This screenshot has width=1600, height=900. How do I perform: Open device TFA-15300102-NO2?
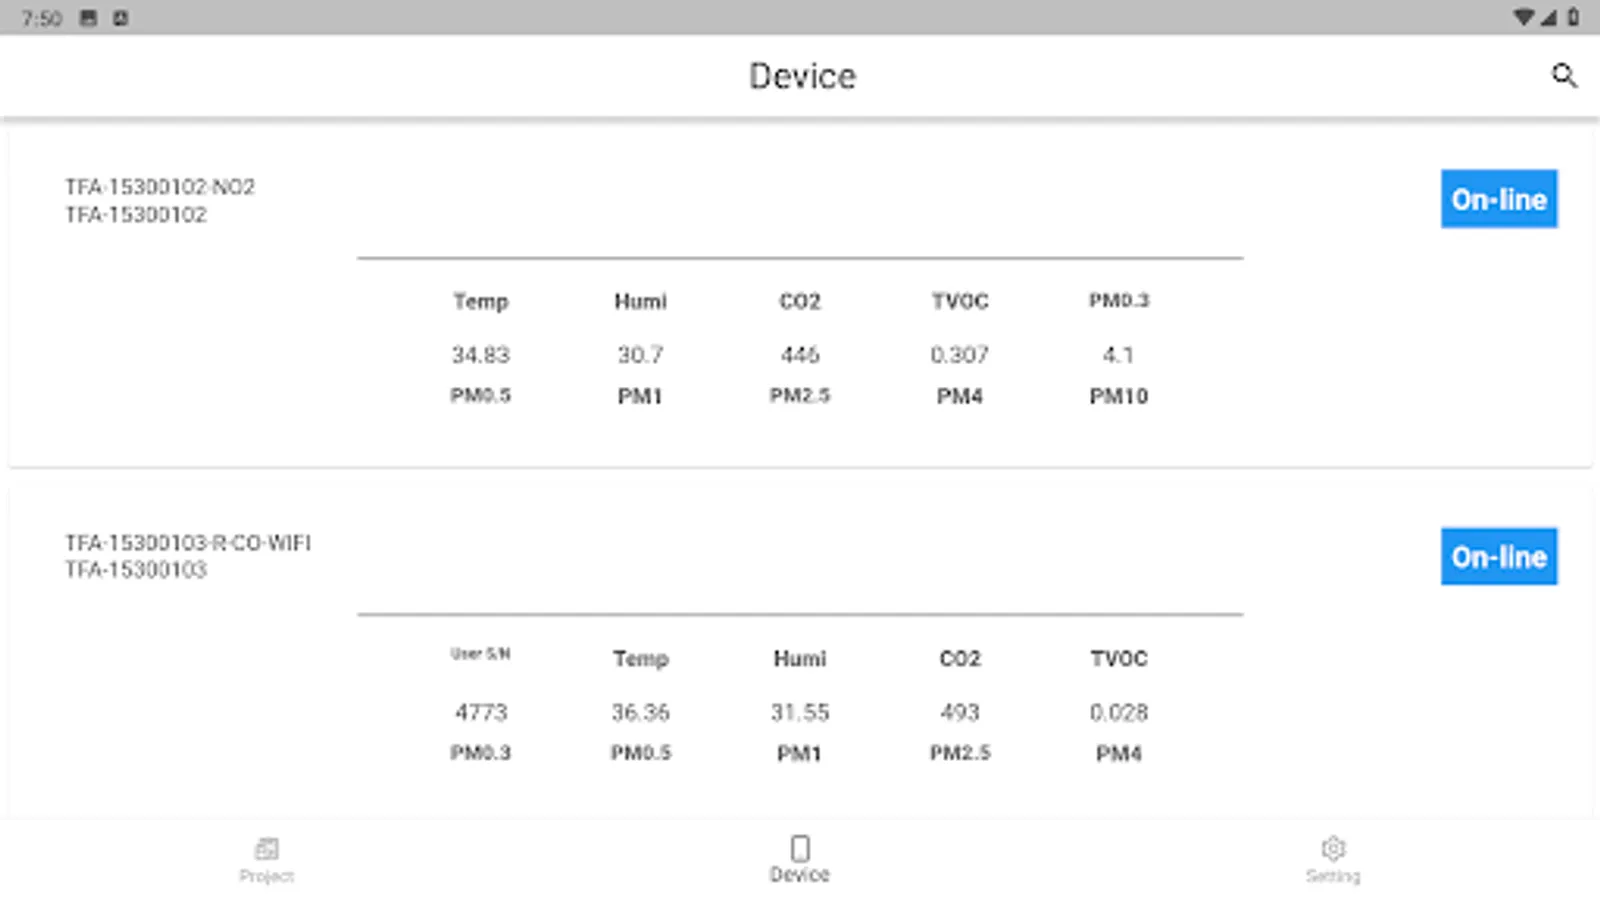[x=160, y=187]
